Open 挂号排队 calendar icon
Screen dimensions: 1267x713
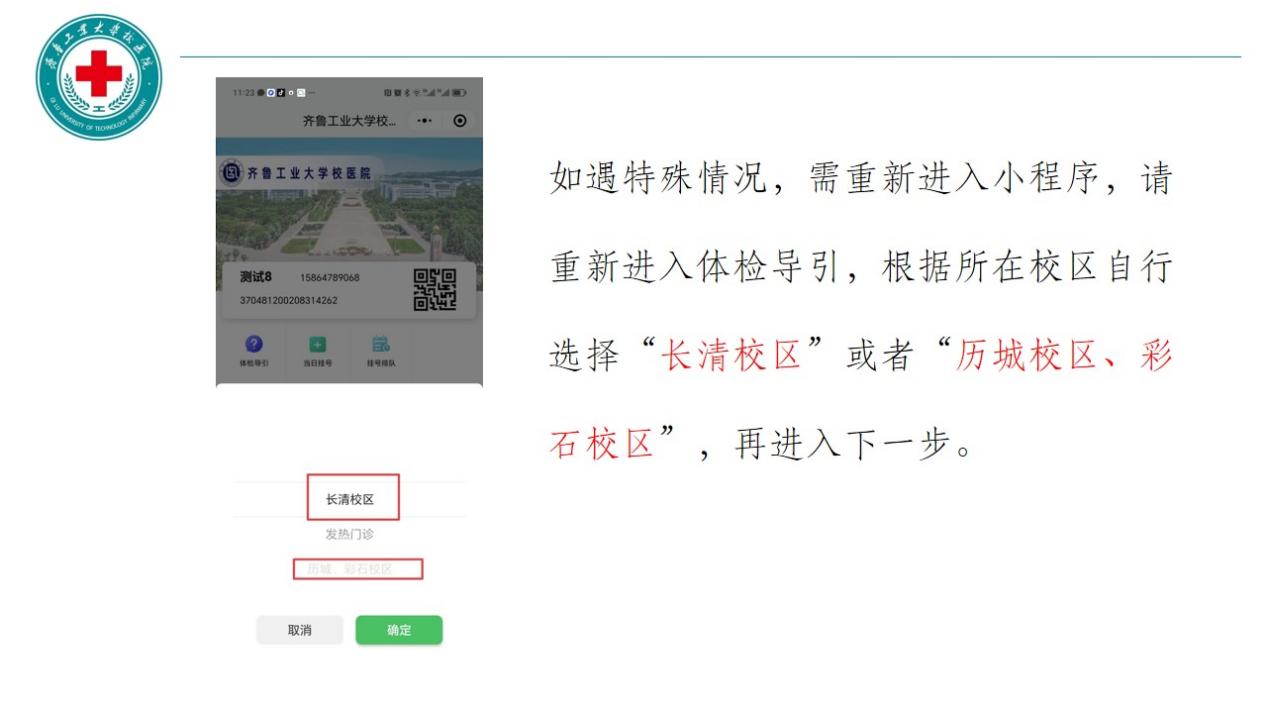380,346
